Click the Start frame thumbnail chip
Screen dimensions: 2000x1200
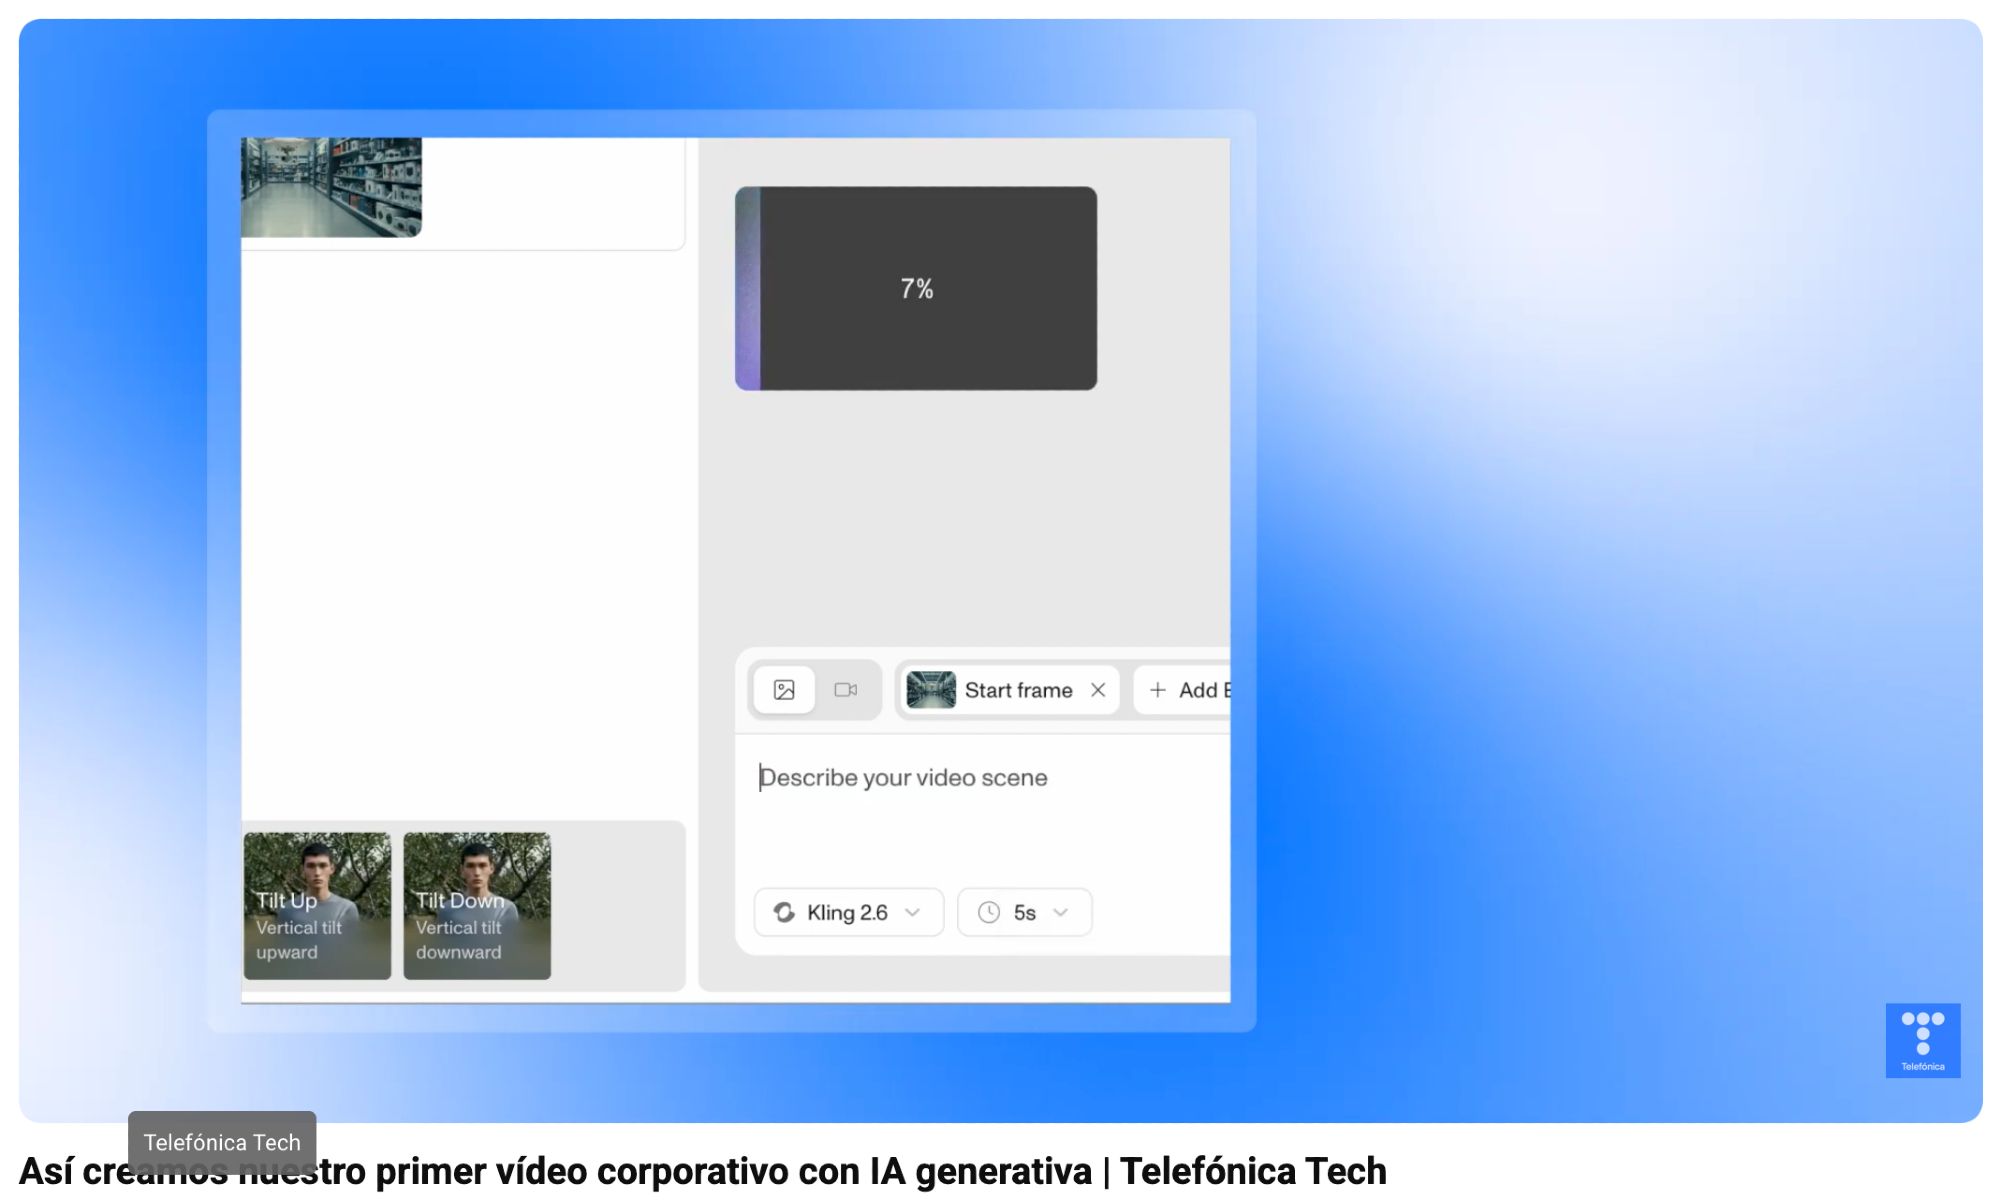click(931, 690)
